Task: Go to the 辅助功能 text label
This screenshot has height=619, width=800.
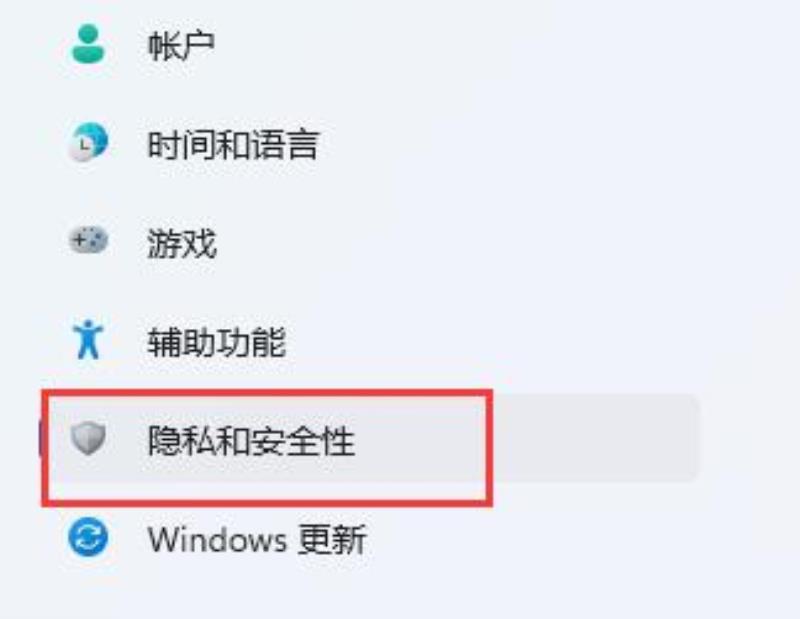Action: coord(216,342)
